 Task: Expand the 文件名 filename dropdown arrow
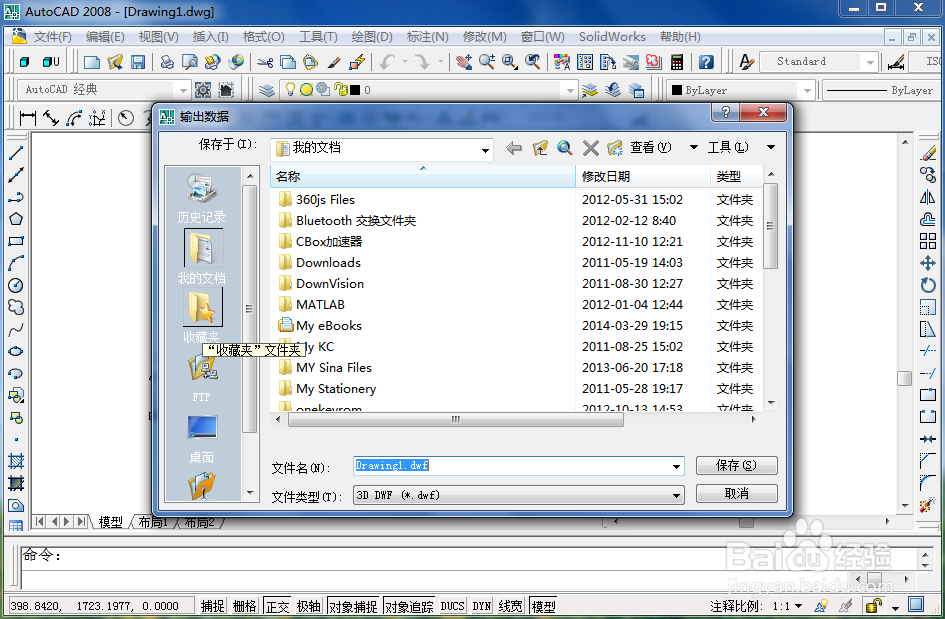676,466
